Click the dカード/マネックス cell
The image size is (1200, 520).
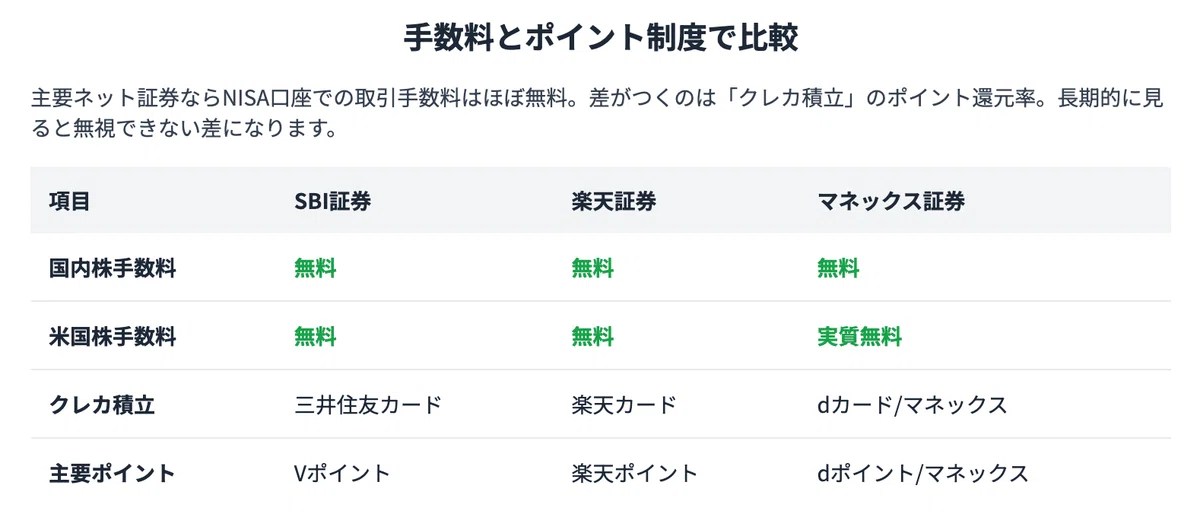[912, 405]
